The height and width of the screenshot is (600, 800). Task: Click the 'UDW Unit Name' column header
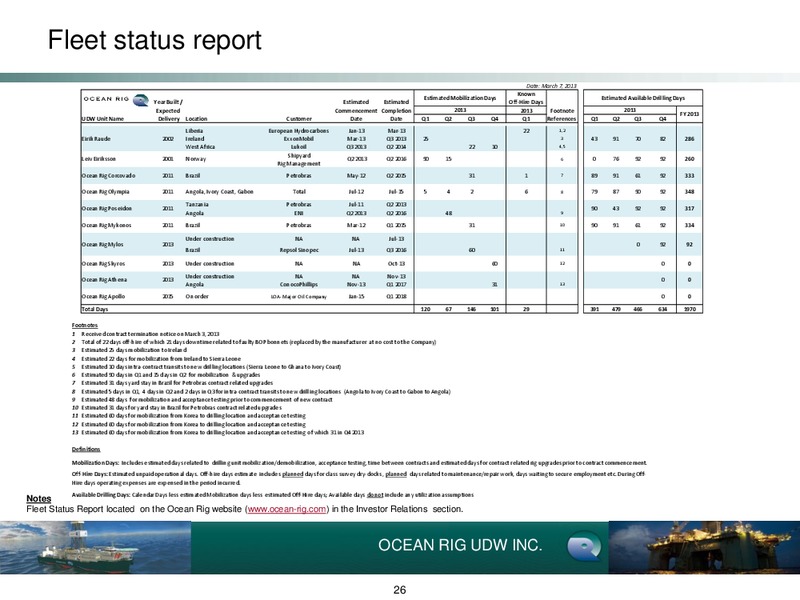[103, 119]
